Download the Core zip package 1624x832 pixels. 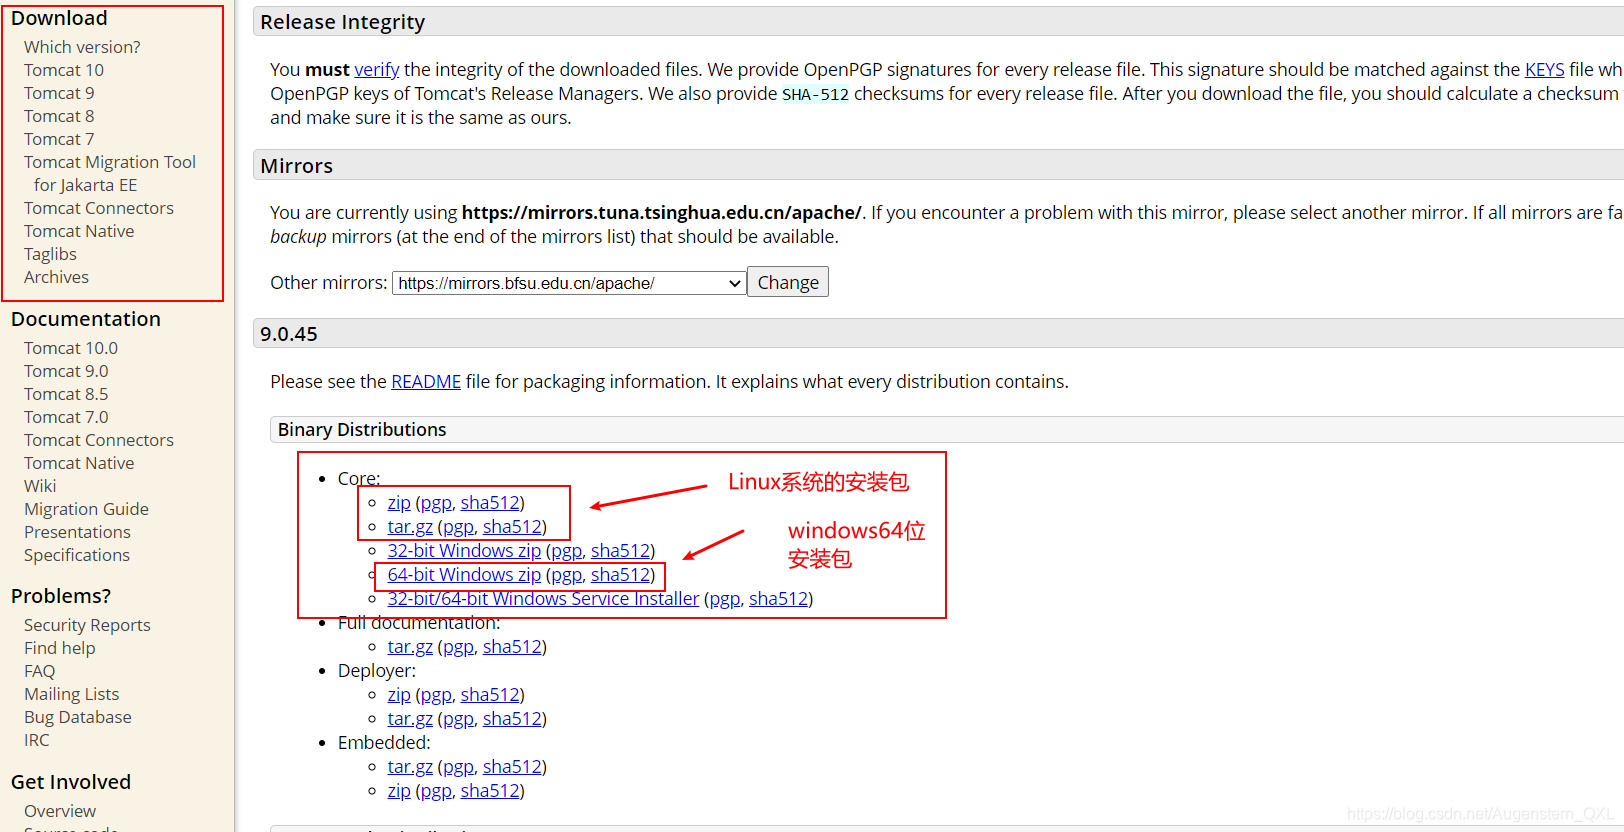[x=399, y=502]
